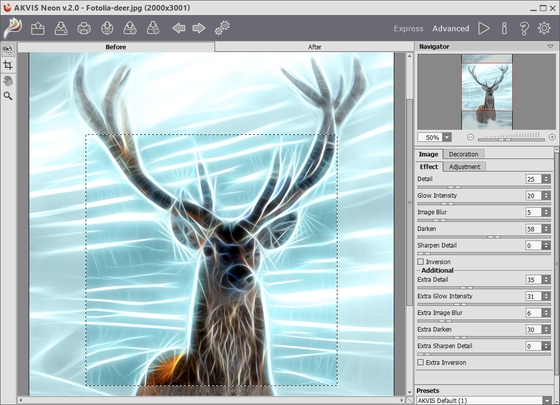Open Help with question mark icon

[524, 28]
